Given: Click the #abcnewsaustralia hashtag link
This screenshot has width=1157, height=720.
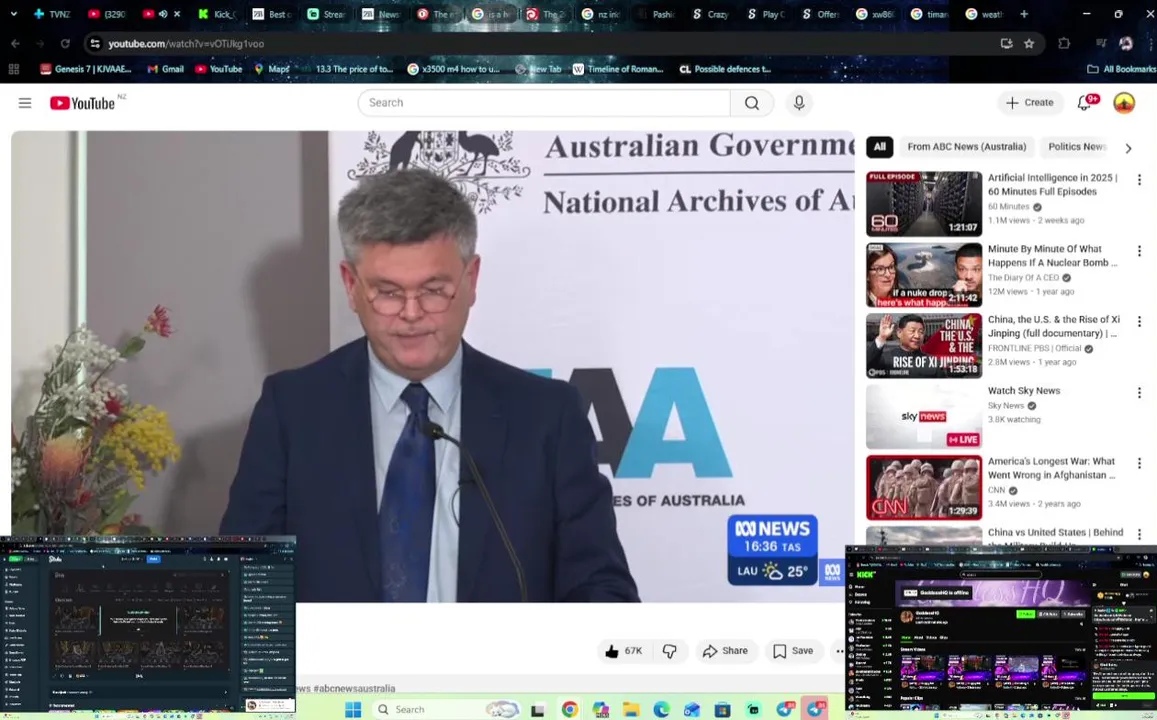Looking at the screenshot, I should (x=354, y=688).
